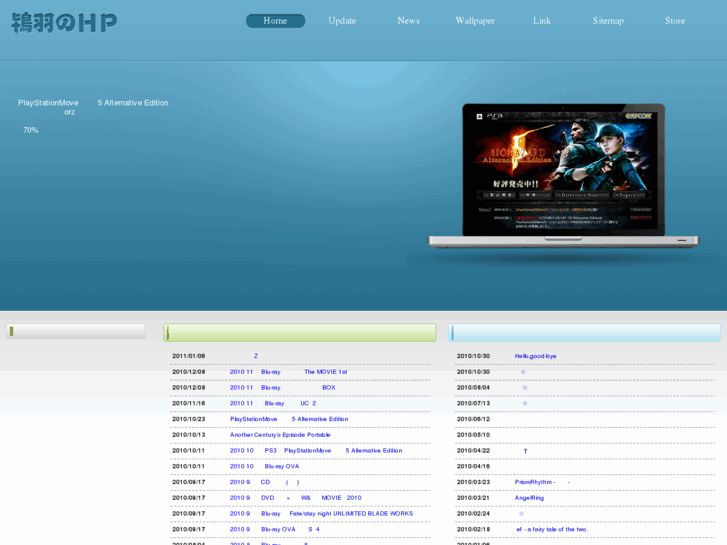Open Another Century's Episode Portable link
This screenshot has height=545, width=727.
point(280,435)
